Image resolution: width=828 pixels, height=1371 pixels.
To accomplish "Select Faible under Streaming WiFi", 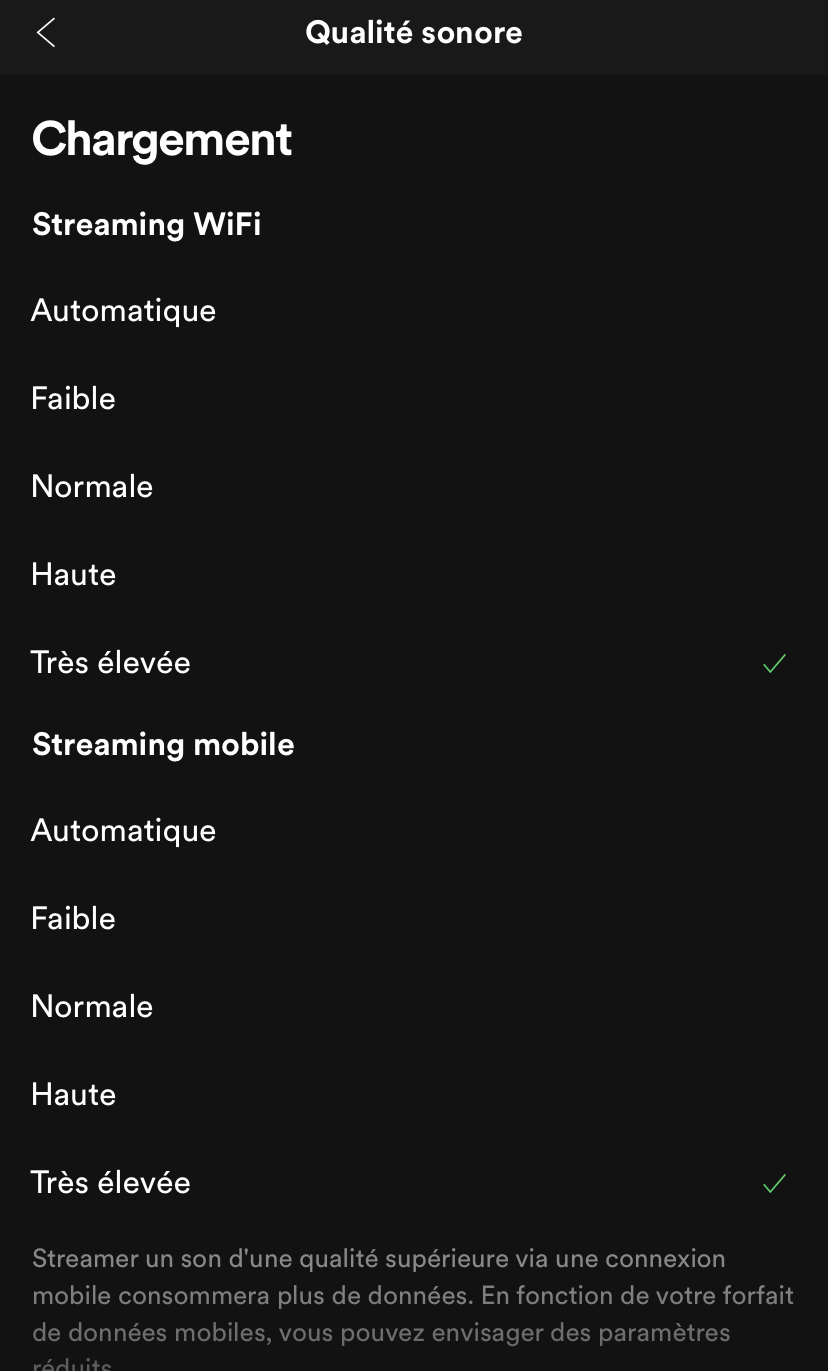I will [414, 398].
